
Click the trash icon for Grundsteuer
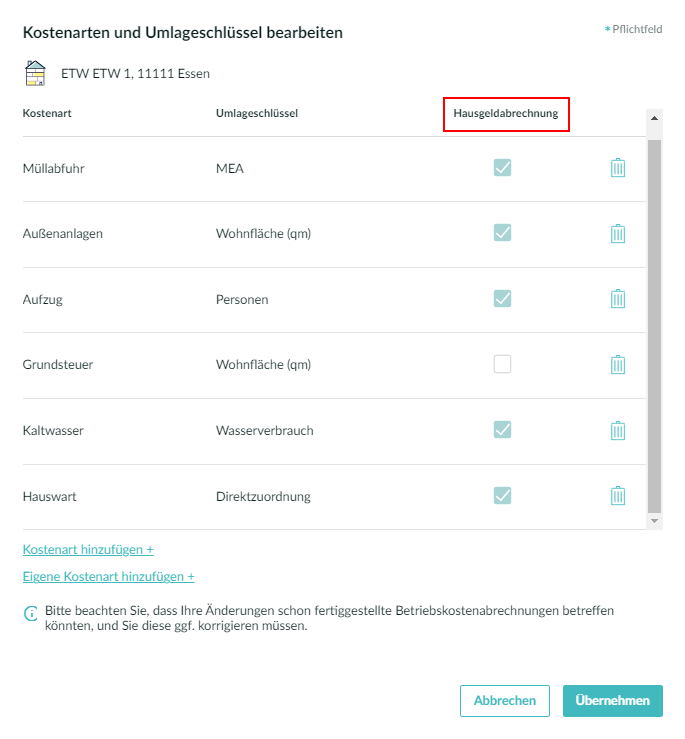point(618,364)
